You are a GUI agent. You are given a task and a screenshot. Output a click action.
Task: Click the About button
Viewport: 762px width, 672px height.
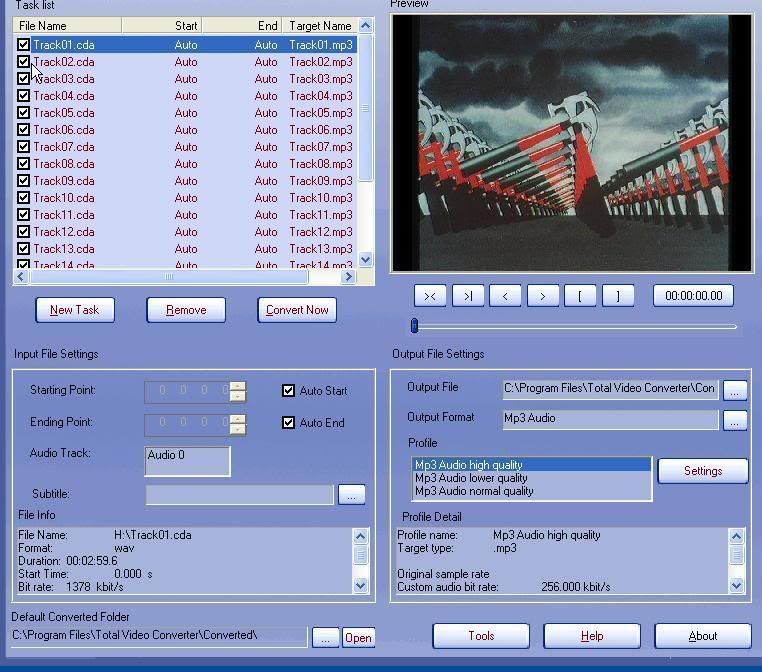[703, 636]
